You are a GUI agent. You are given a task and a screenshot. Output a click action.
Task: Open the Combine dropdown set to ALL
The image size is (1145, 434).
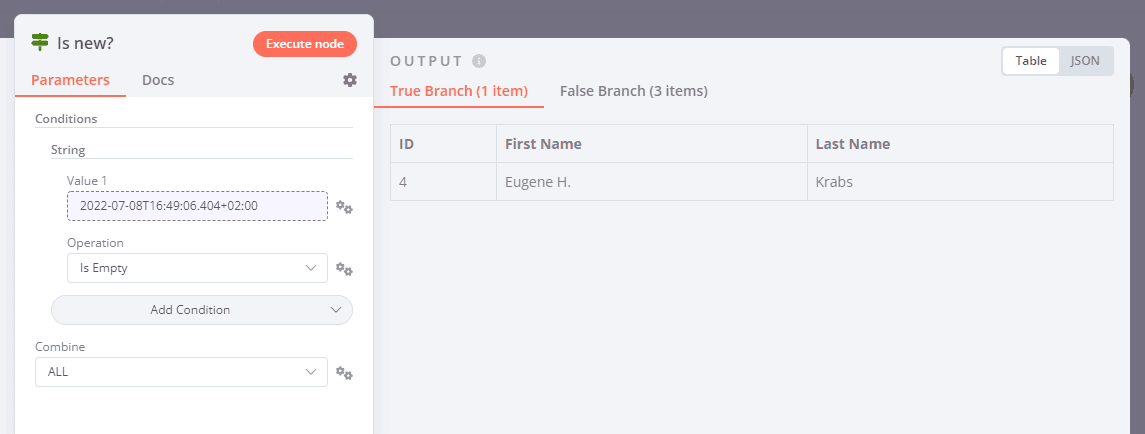(x=181, y=372)
